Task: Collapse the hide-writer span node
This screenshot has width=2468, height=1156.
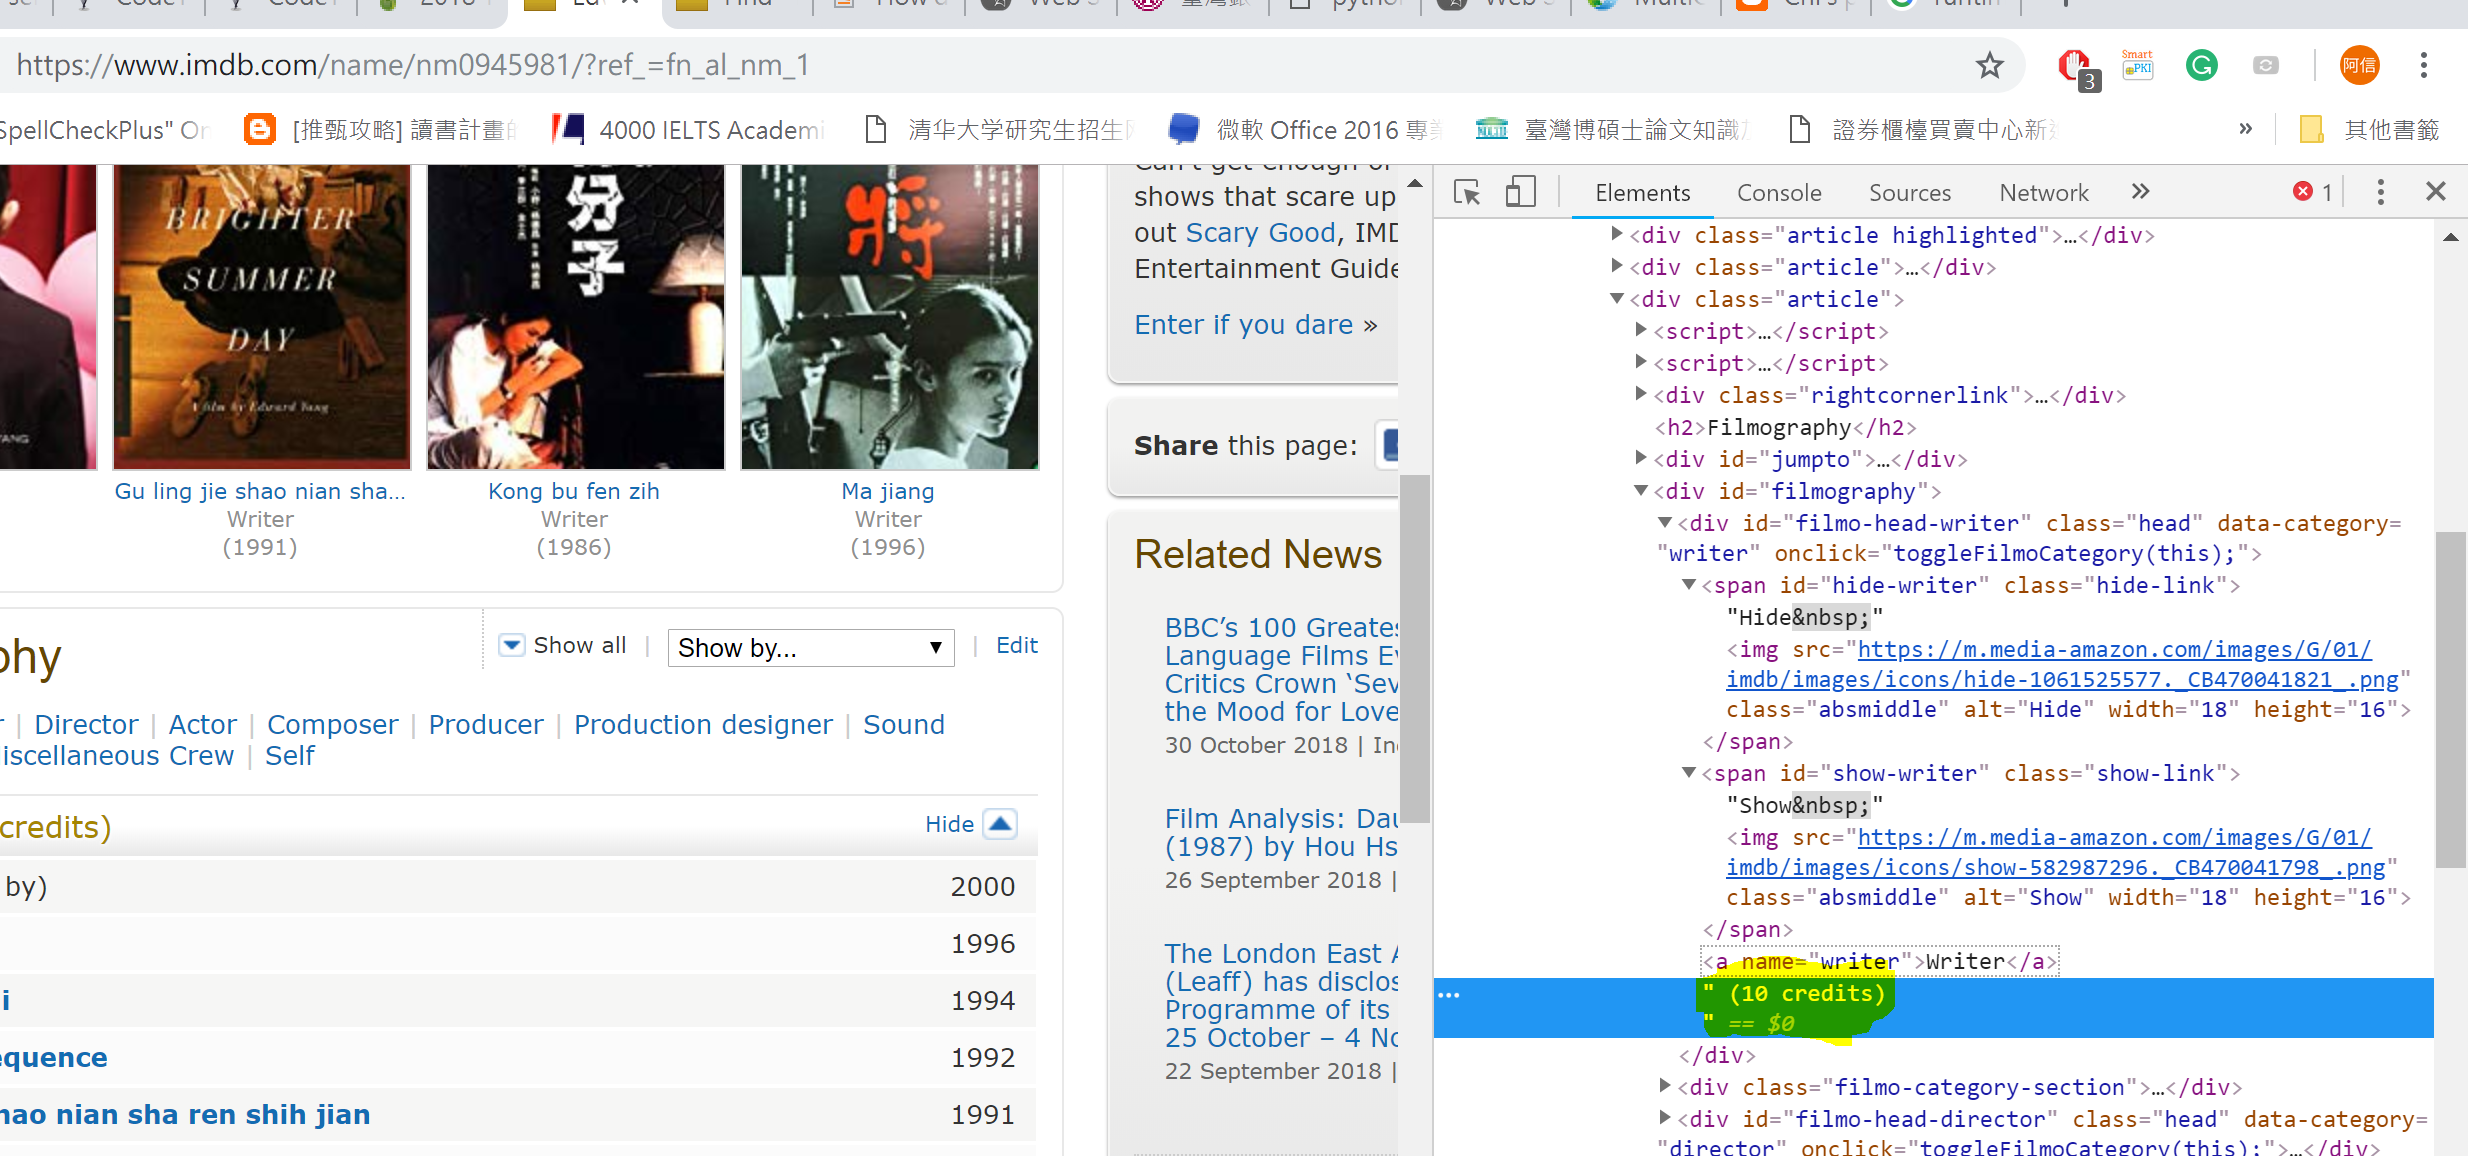Action: click(x=1688, y=584)
